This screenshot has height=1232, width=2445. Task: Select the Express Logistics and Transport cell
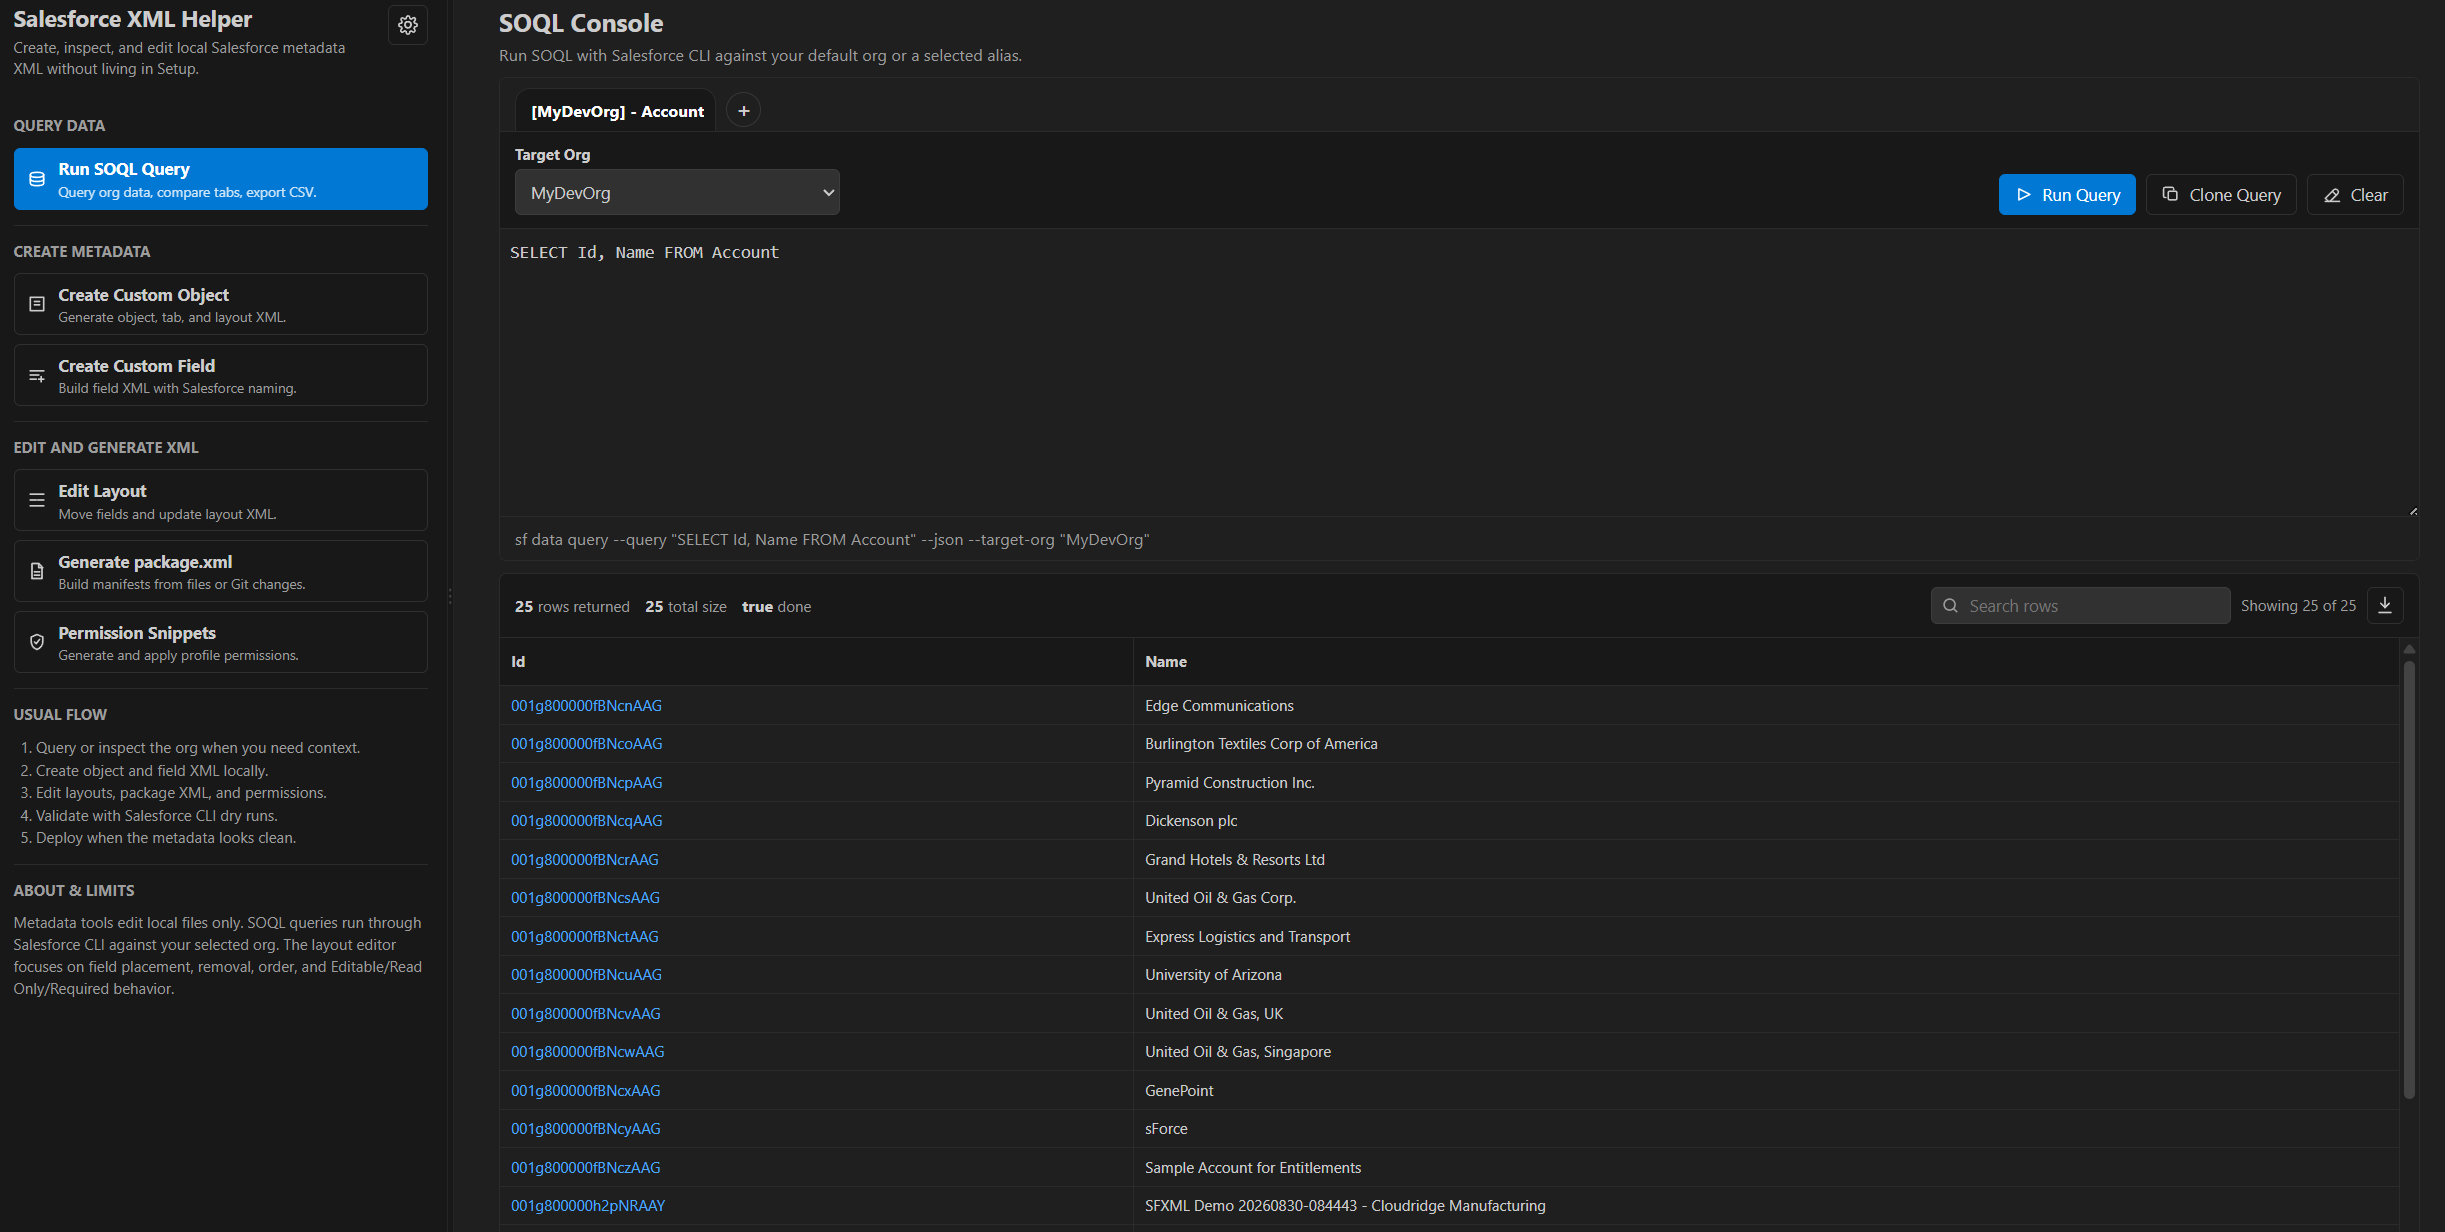tap(1766, 937)
